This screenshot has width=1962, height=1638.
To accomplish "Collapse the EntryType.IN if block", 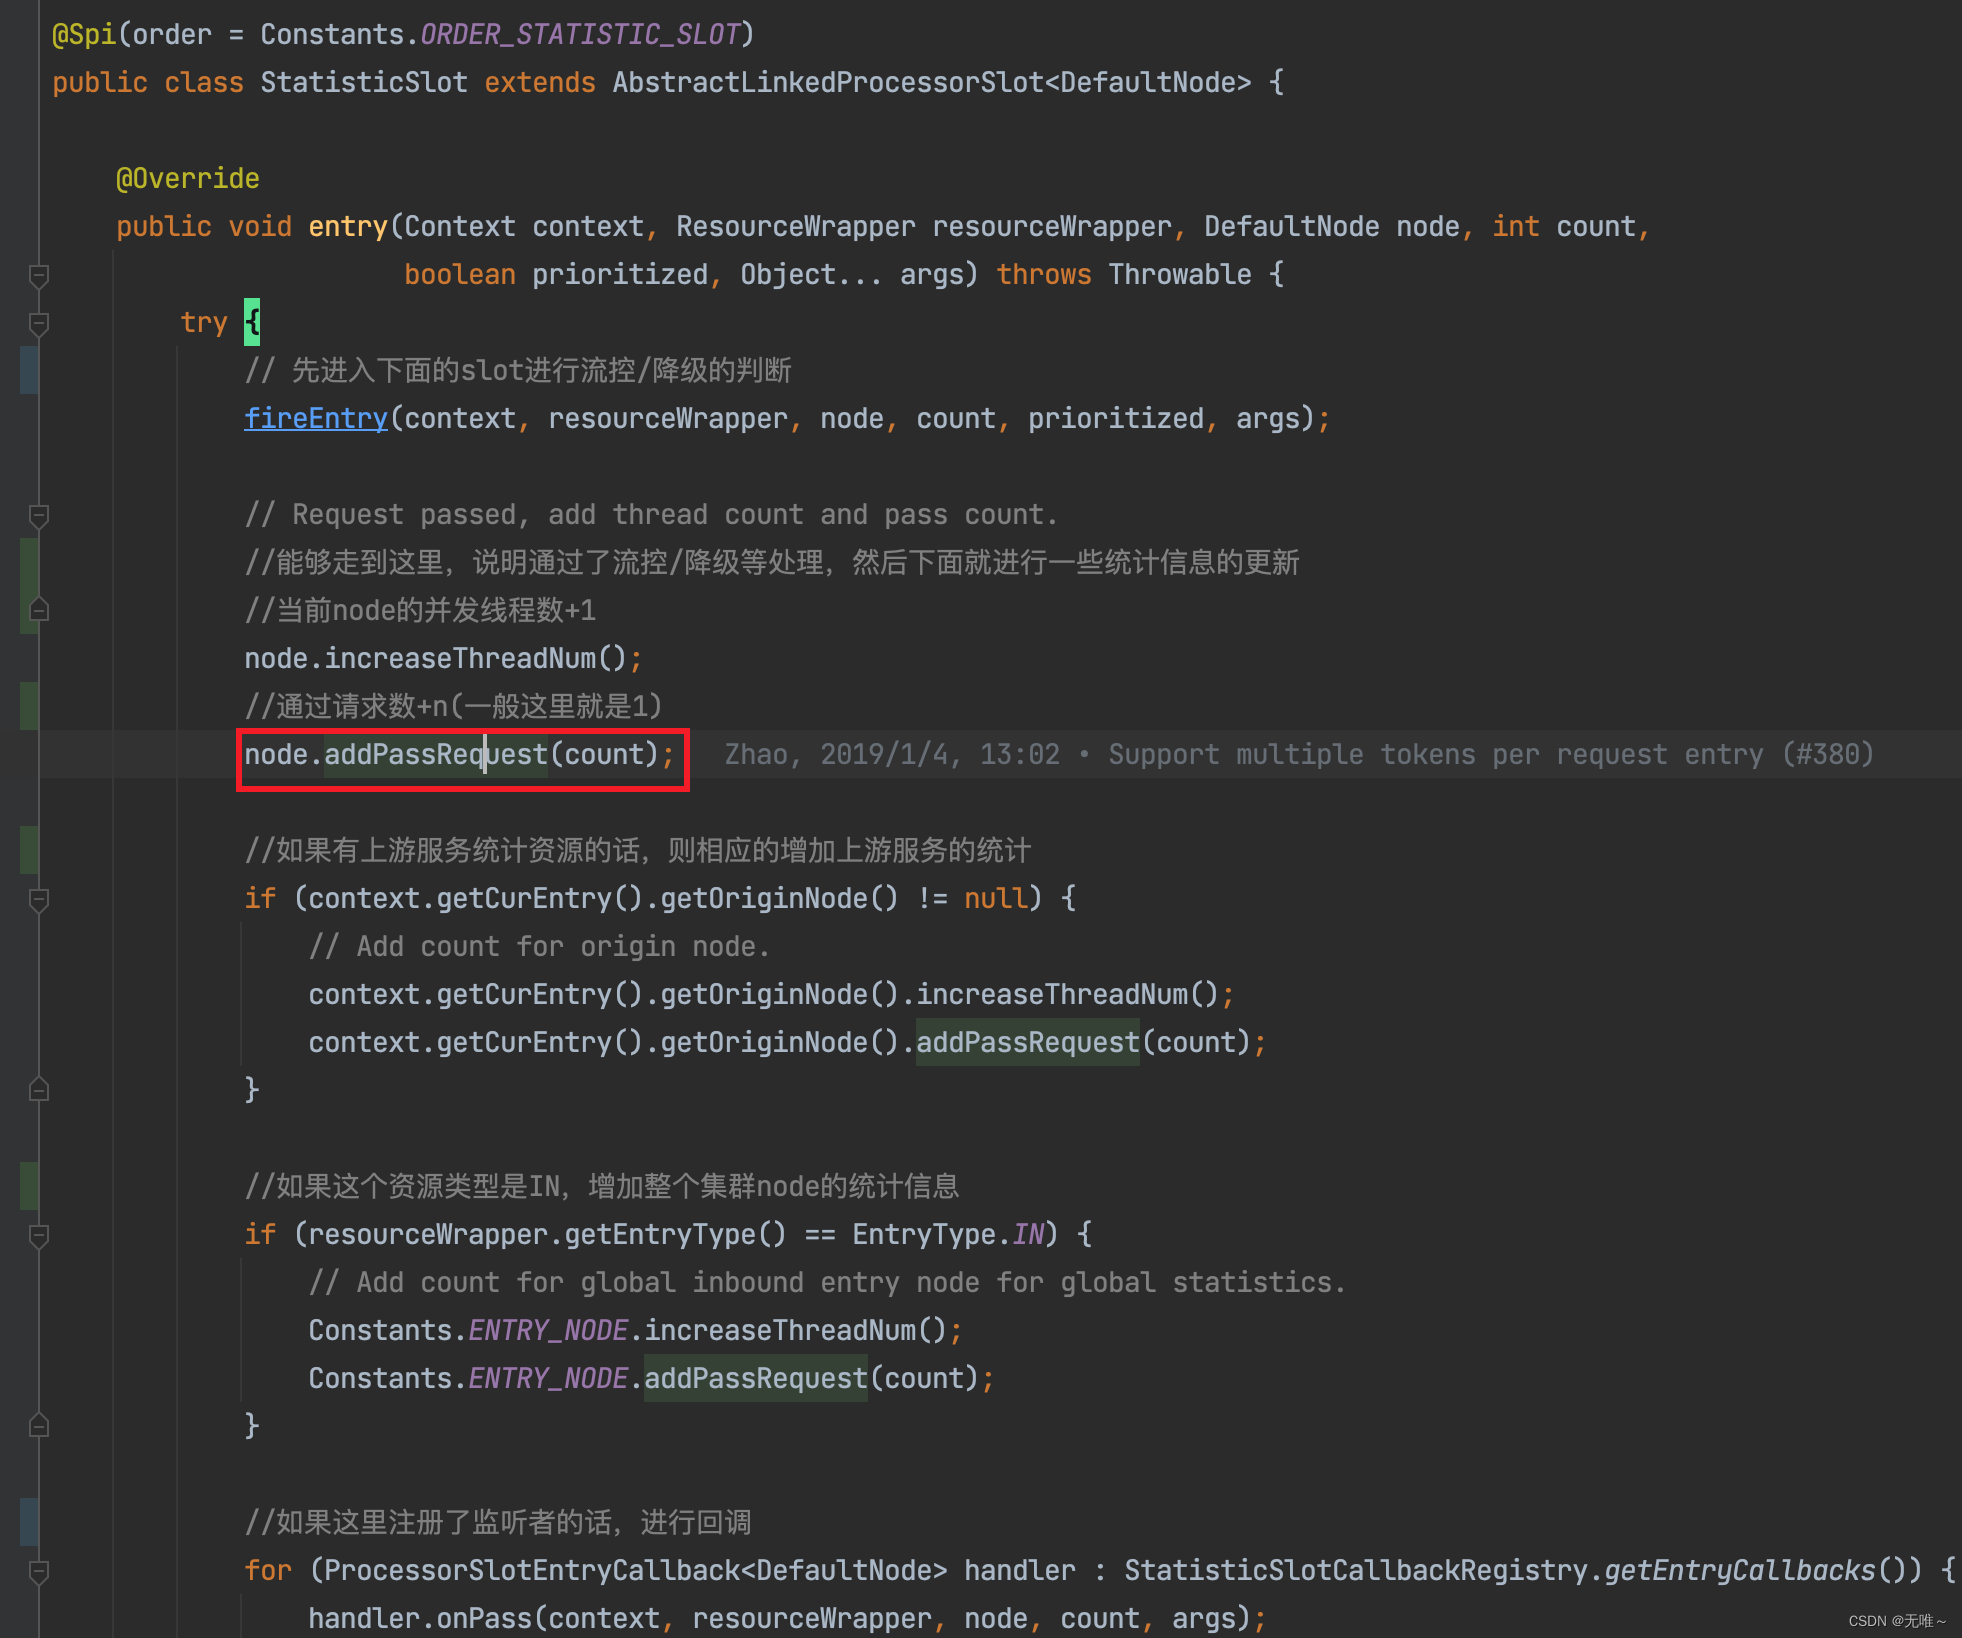I will click(39, 1235).
